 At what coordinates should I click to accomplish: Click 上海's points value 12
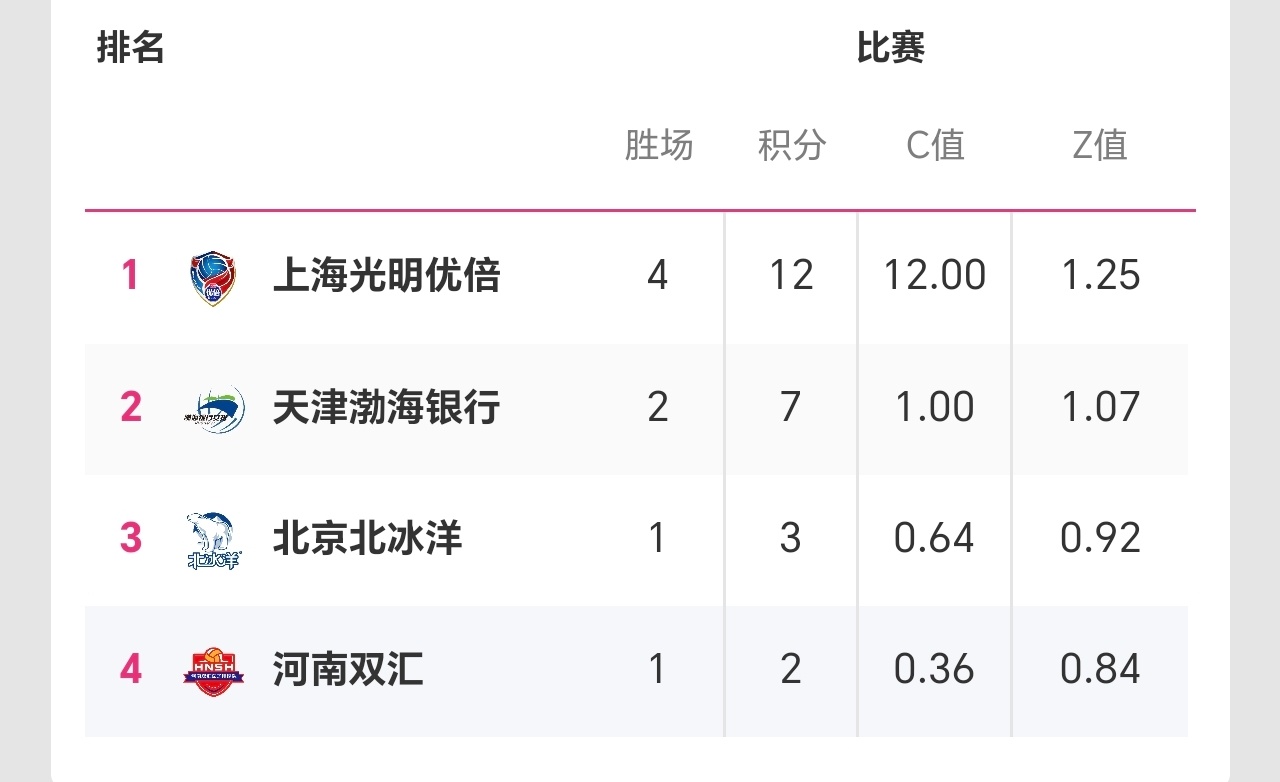[791, 275]
